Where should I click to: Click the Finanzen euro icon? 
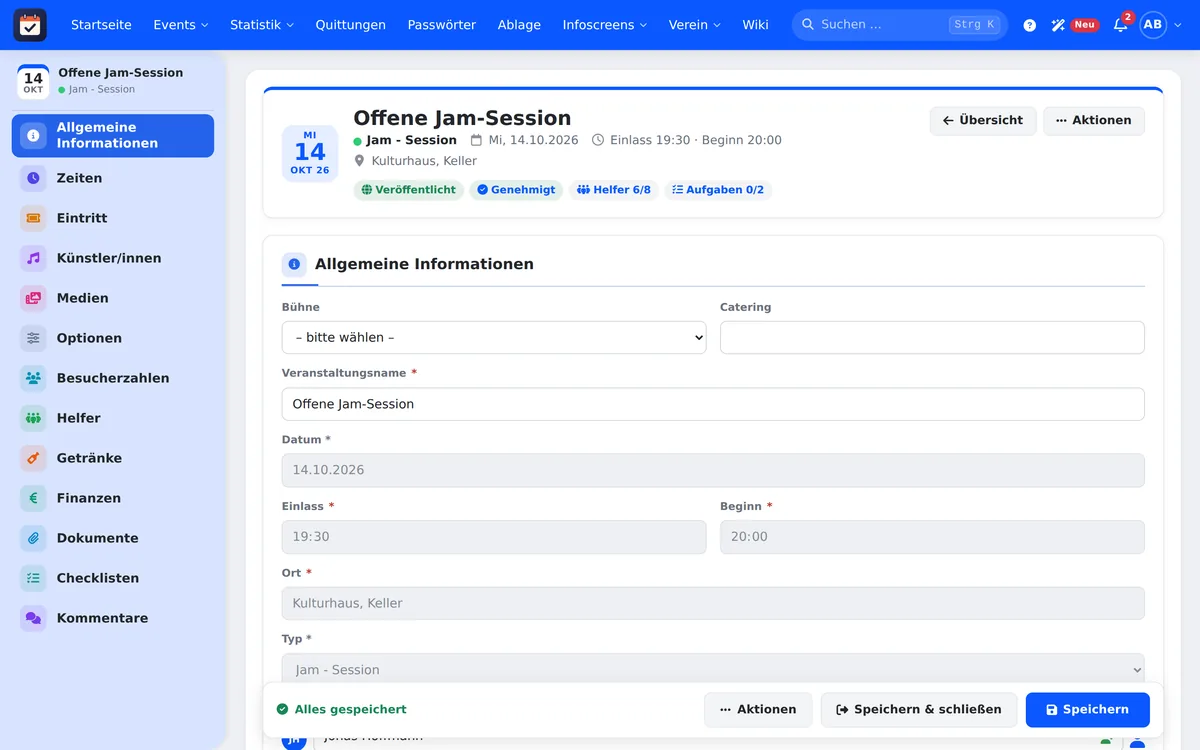[x=34, y=498]
